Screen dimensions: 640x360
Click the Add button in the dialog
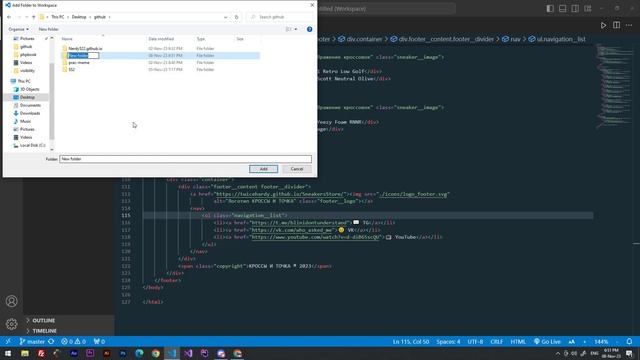coord(263,169)
